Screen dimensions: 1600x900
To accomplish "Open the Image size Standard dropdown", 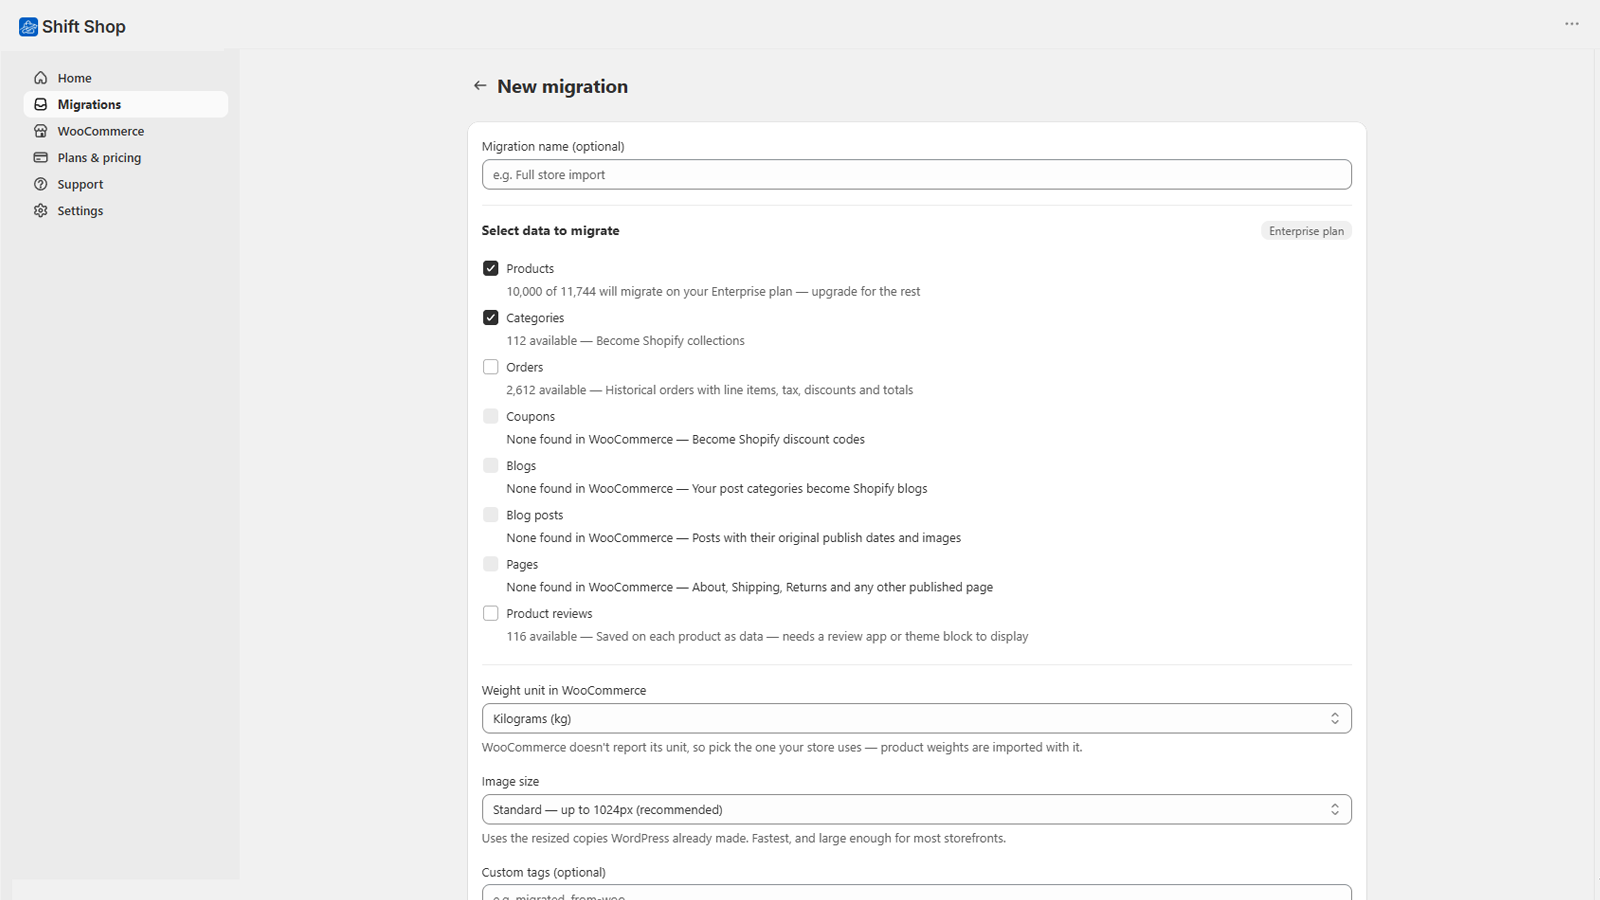I will pos(916,810).
